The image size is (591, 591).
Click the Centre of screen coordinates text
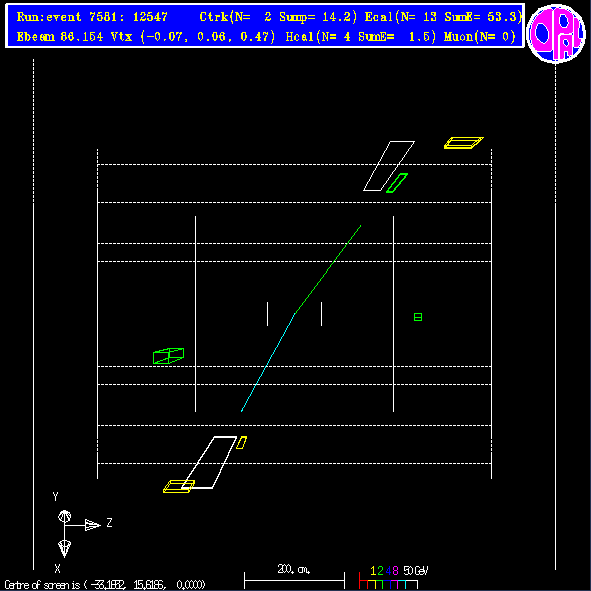(105, 585)
